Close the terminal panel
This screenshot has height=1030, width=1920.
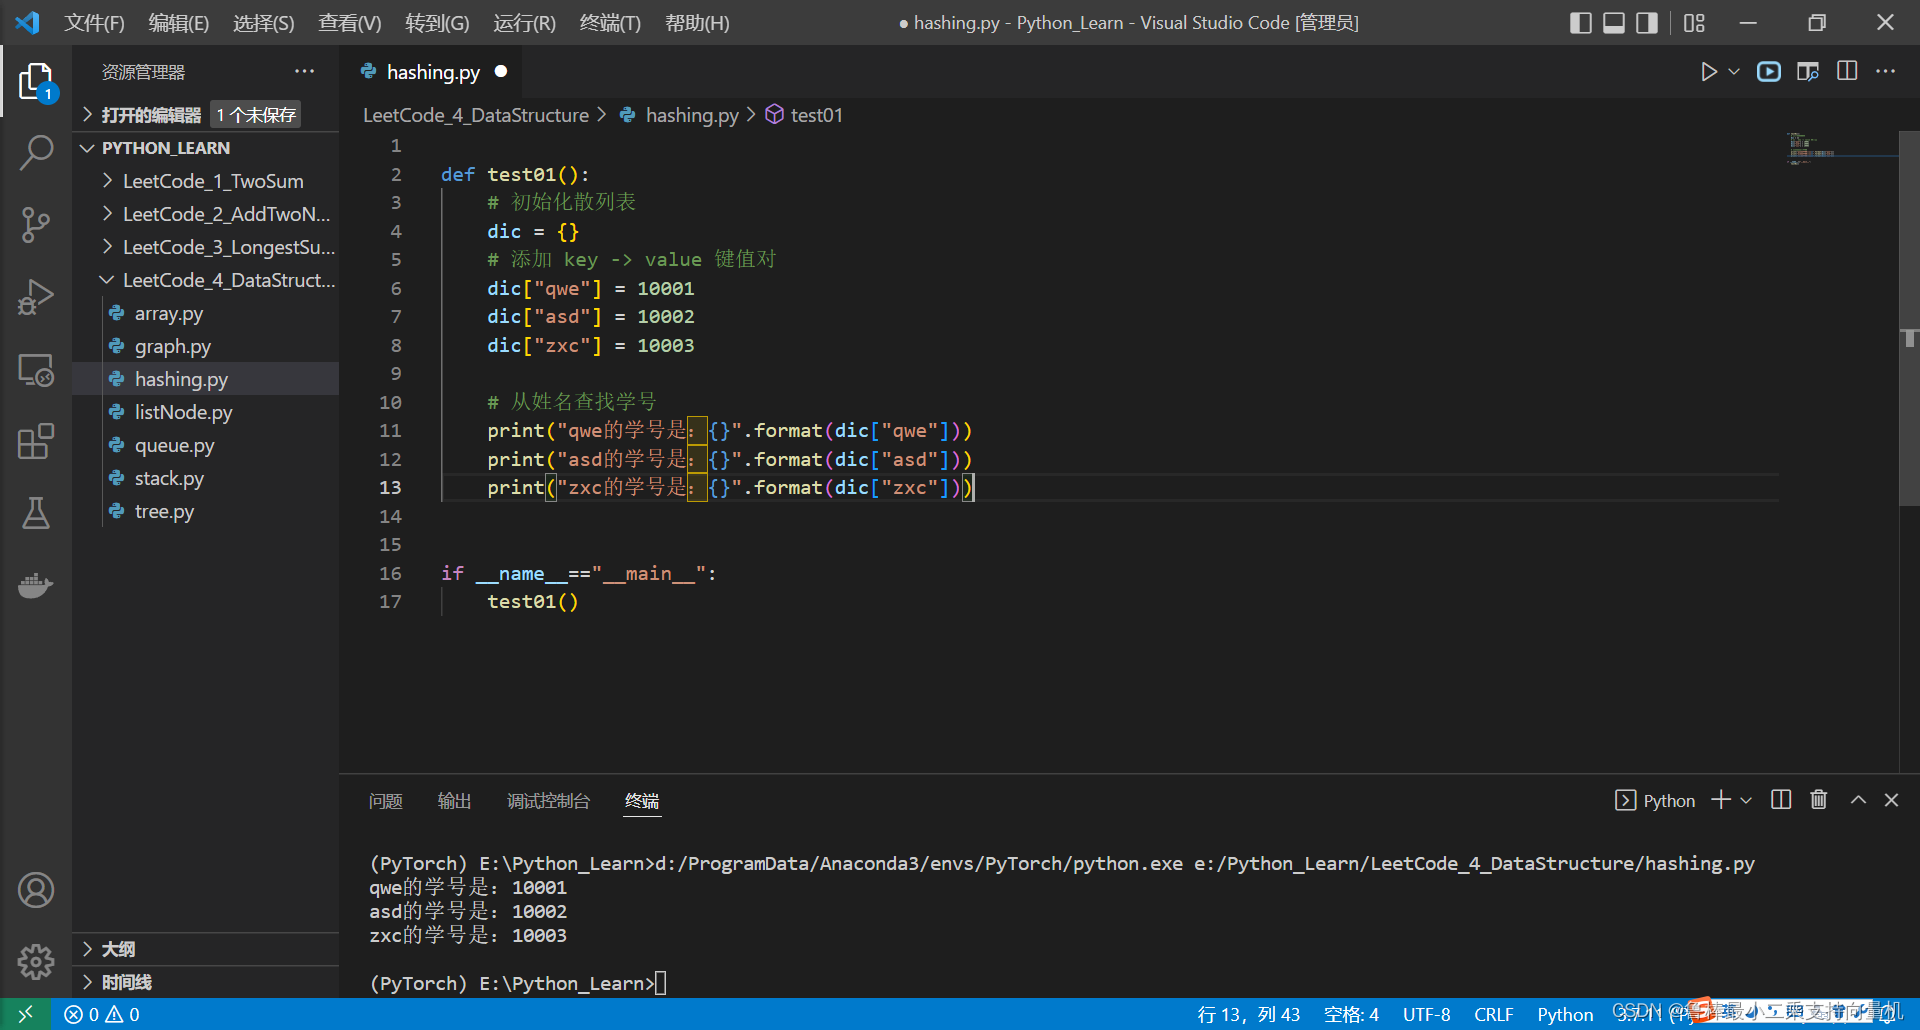pyautogui.click(x=1891, y=800)
